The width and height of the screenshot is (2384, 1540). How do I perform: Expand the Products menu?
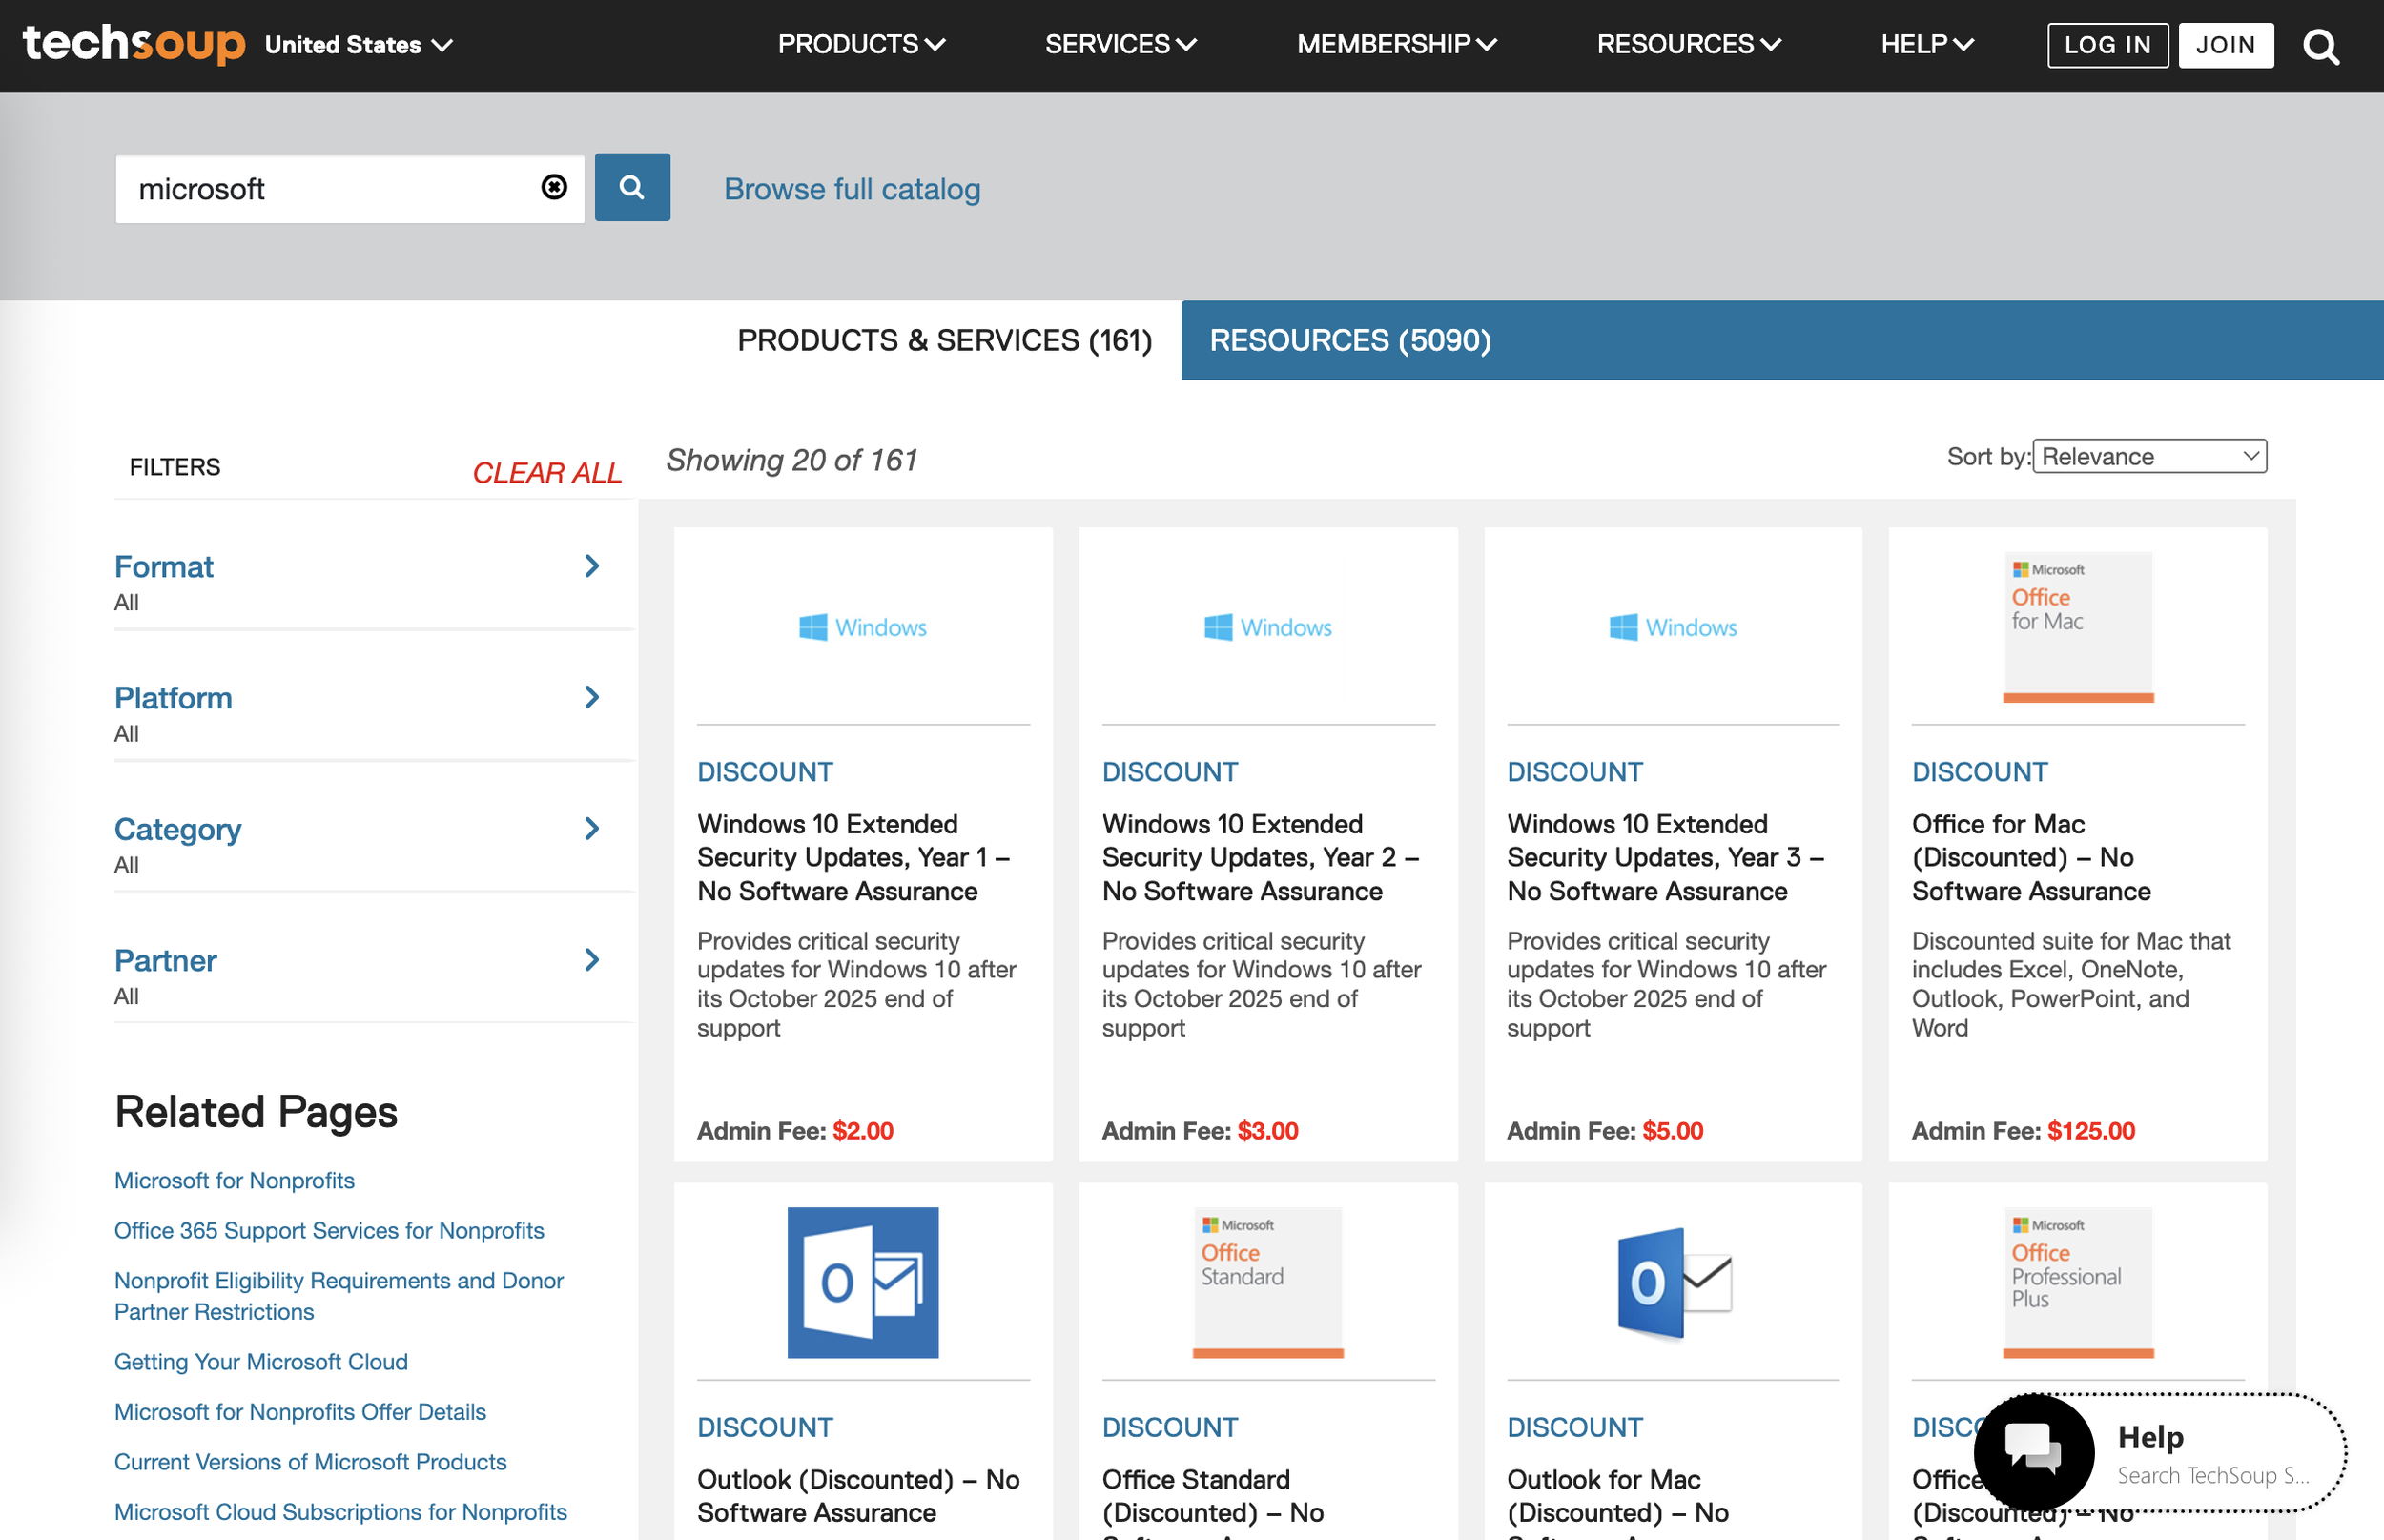(862, 44)
